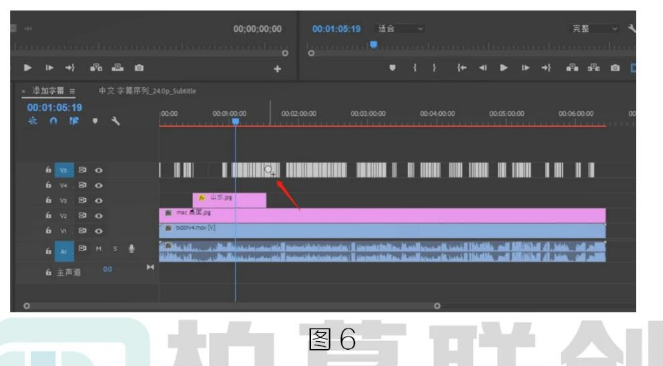Mark in point in program monitor
Screen dimensions: 663x366
[x=415, y=68]
